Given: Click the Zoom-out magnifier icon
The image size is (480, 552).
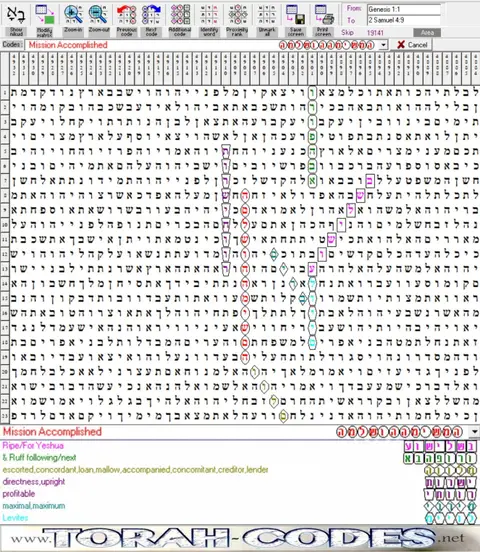Looking at the screenshot, I should pos(98,14).
